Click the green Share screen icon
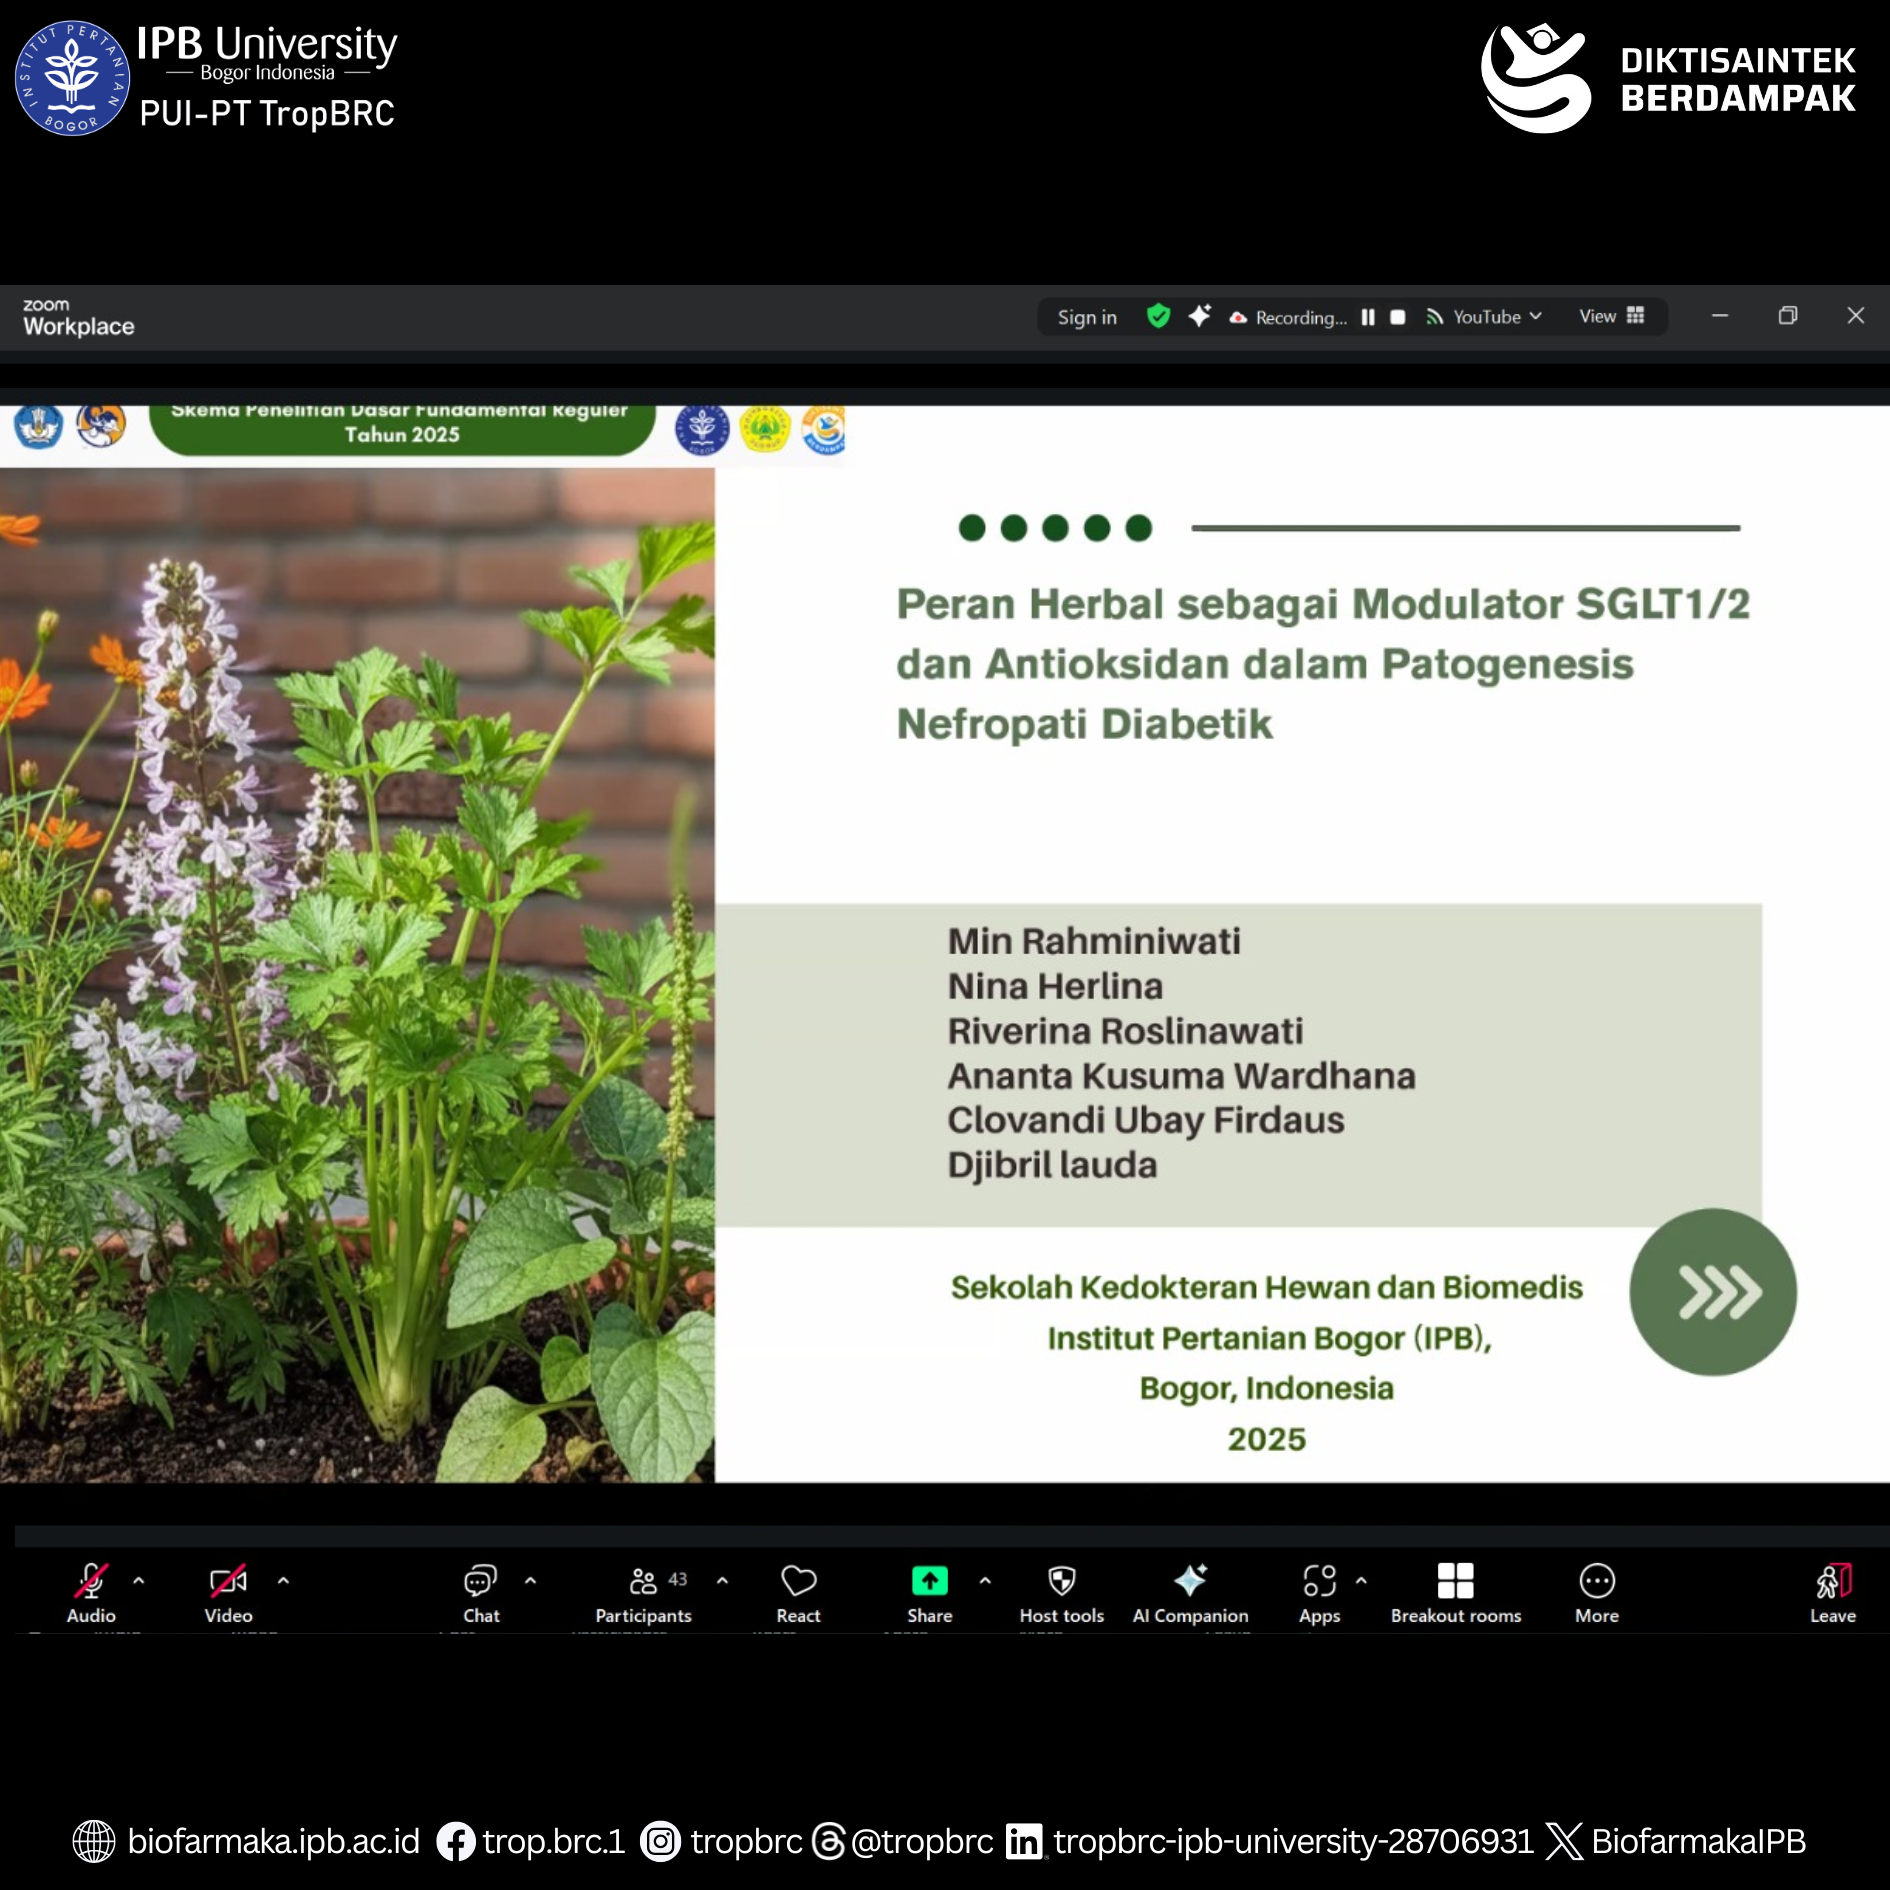Screen dimensions: 1890x1890 [929, 1581]
